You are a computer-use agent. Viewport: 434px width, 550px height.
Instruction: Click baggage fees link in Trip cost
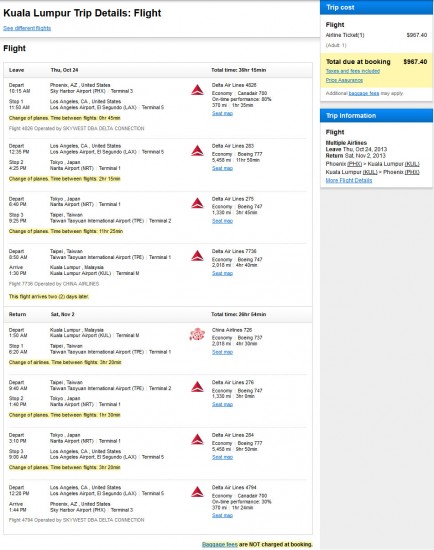click(364, 93)
